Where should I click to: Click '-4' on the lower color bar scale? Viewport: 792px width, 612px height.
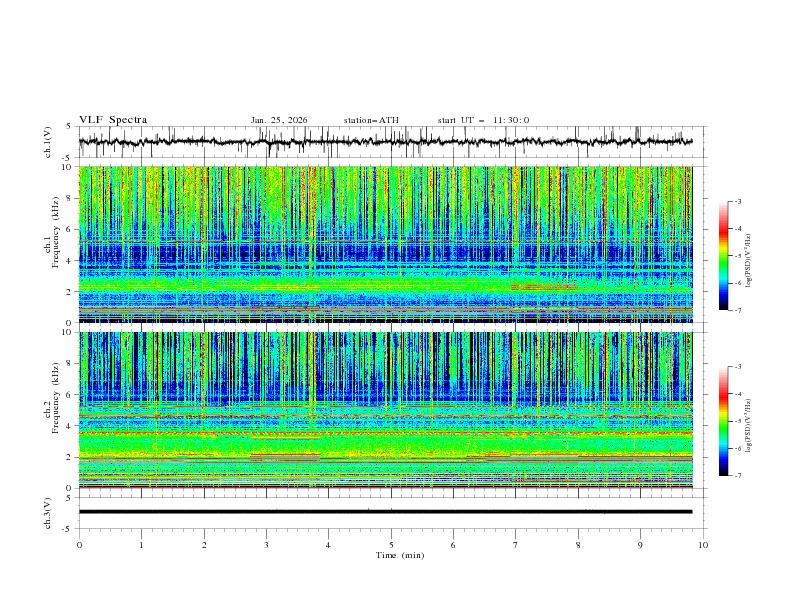737,394
